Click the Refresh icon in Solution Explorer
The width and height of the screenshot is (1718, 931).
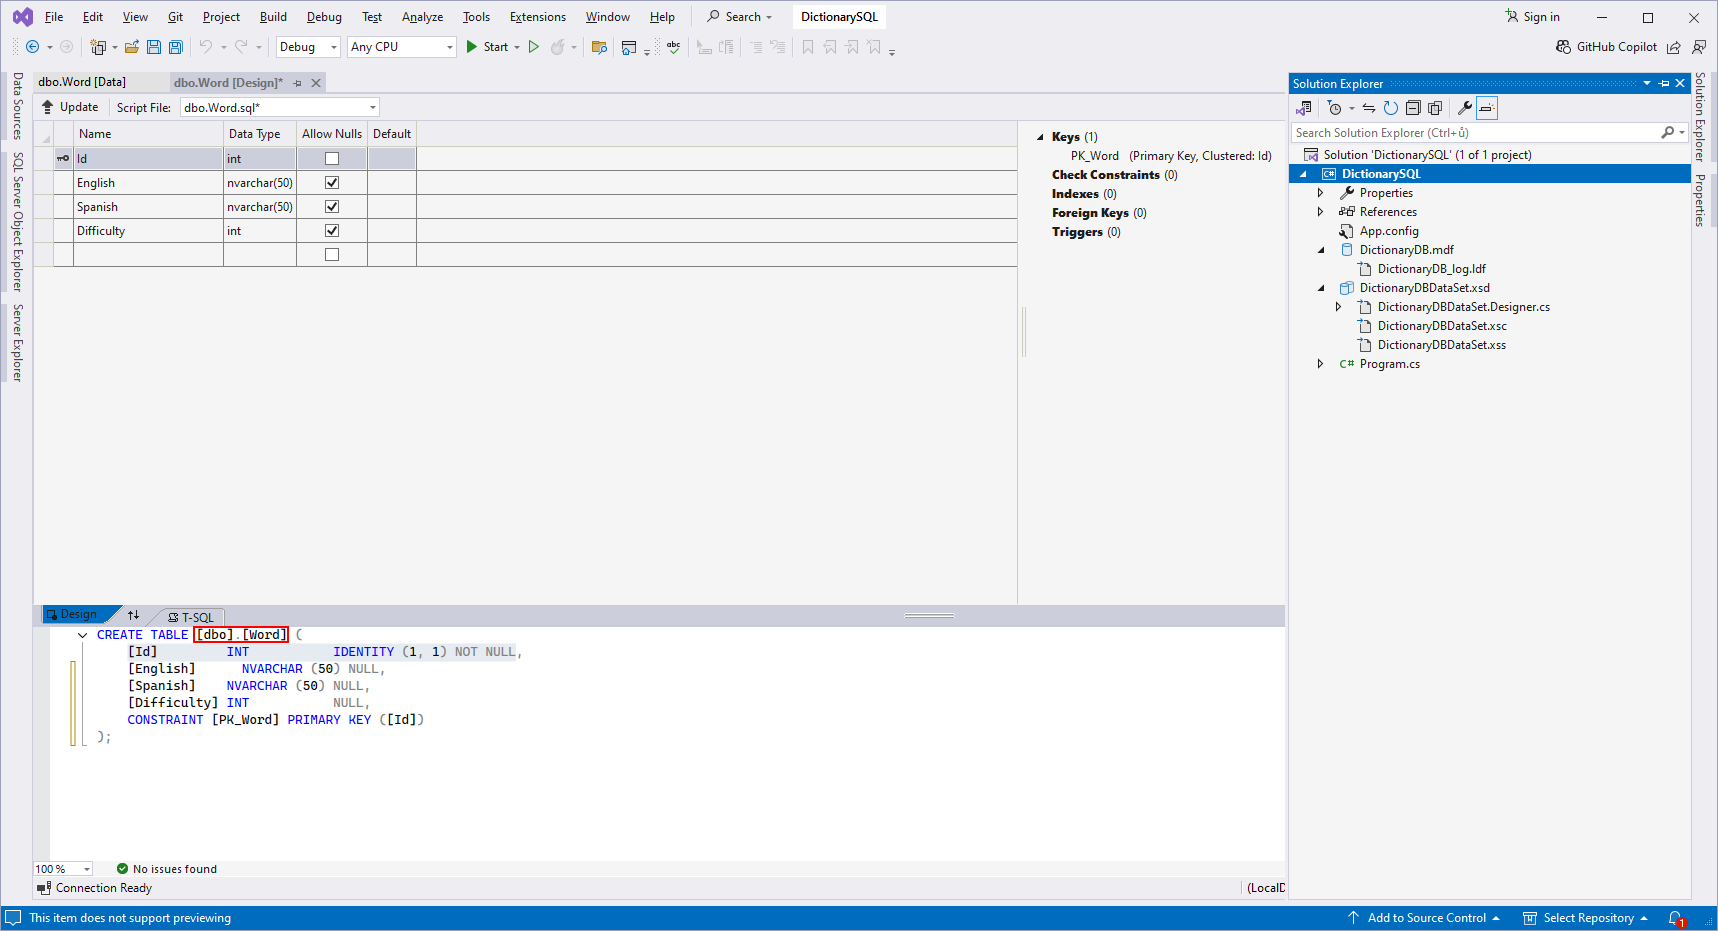1390,108
